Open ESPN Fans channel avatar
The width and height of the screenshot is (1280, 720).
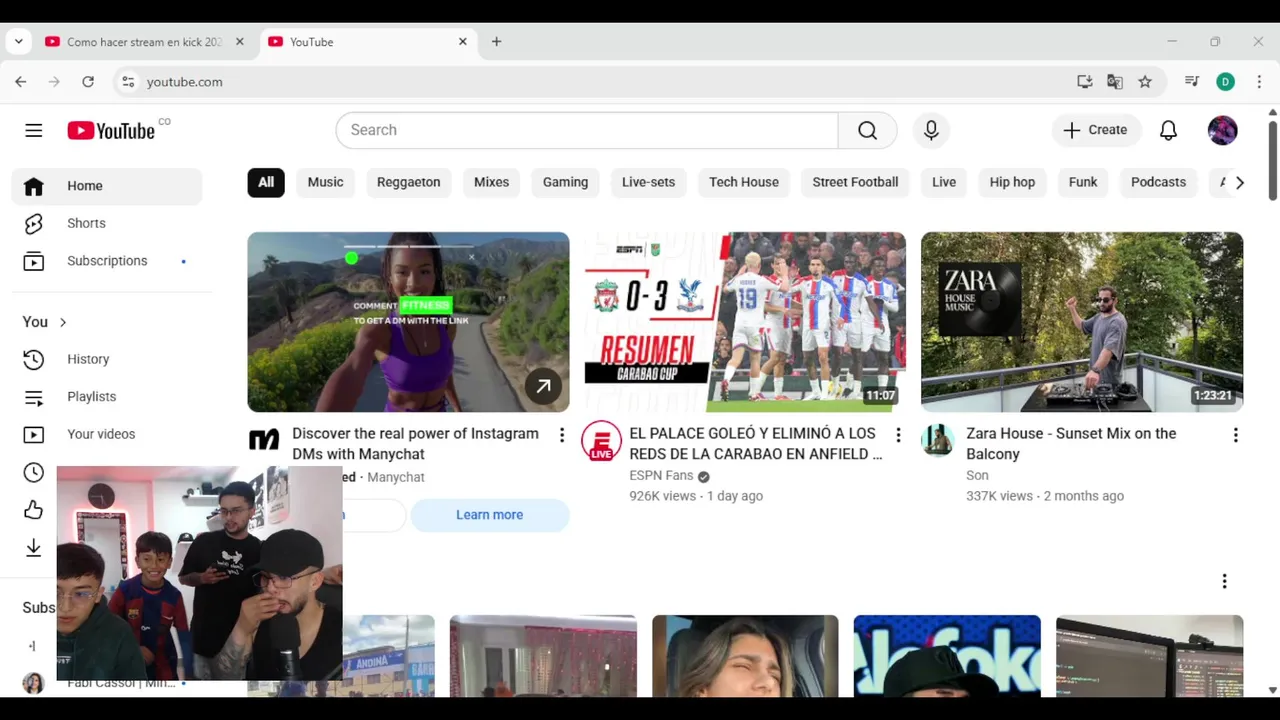[601, 441]
